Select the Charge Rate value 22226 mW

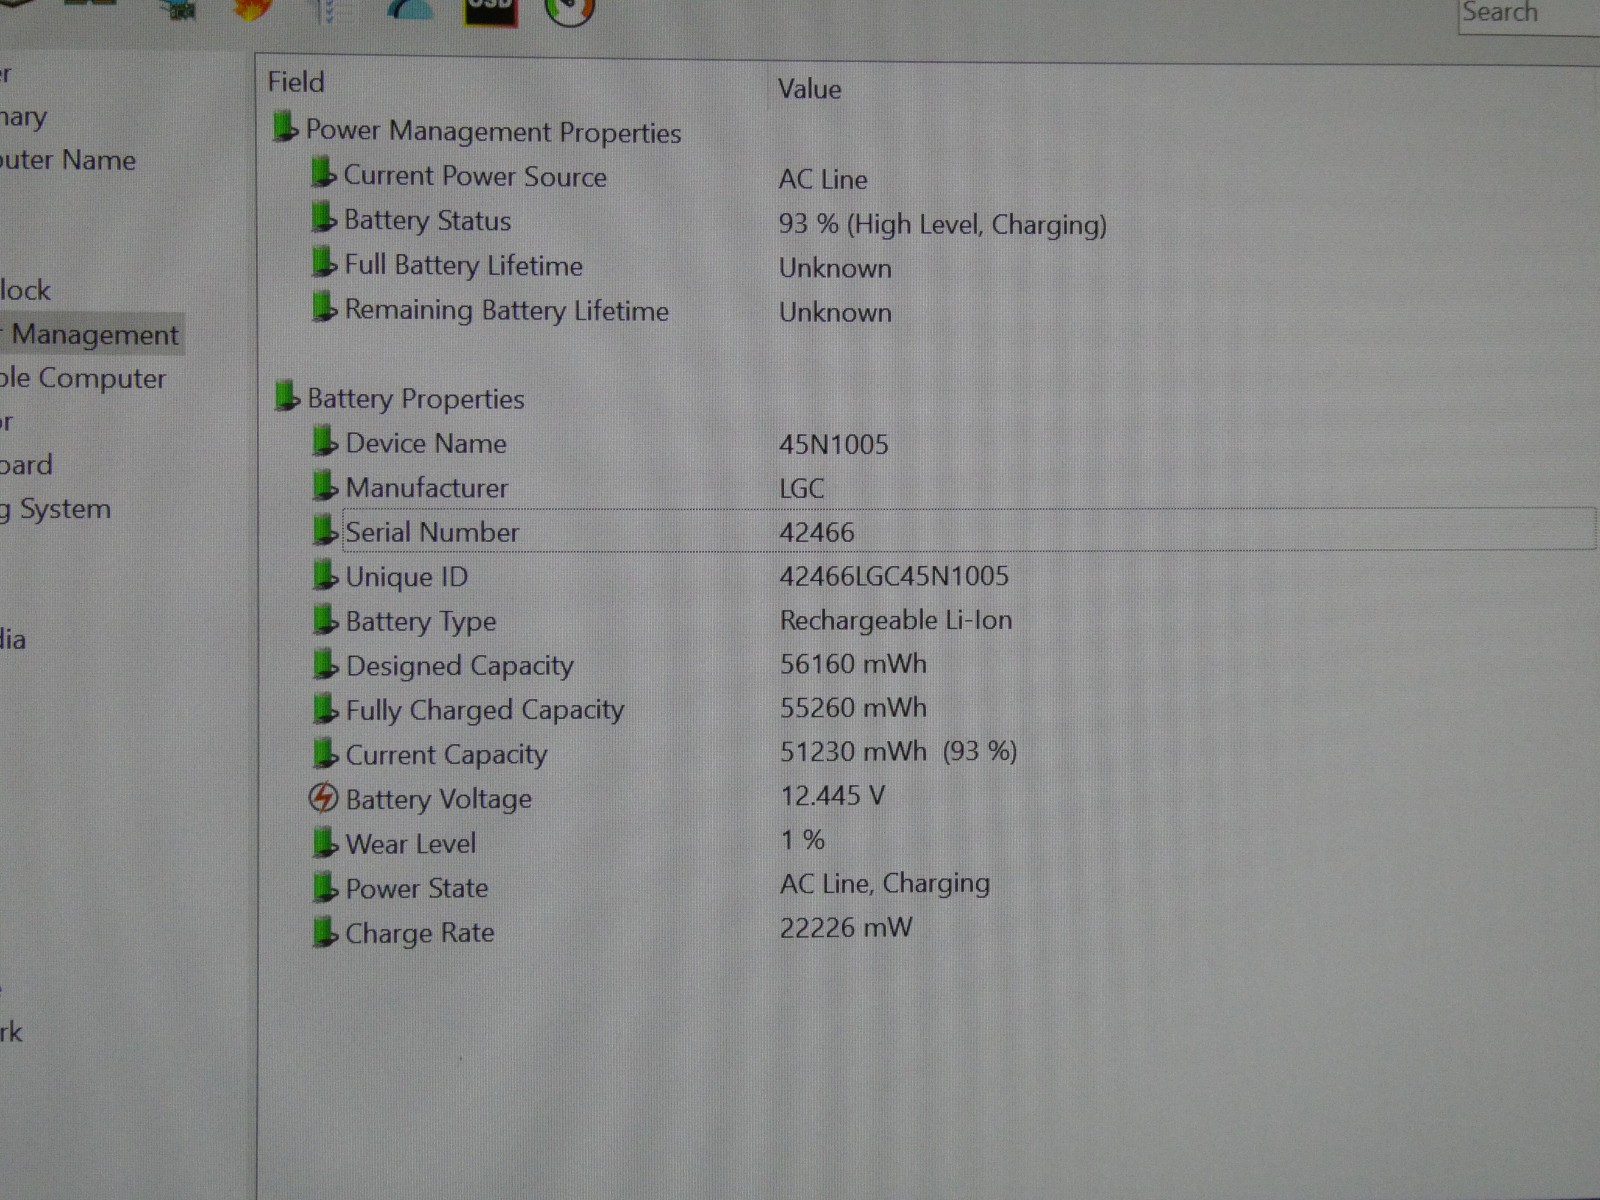tap(846, 928)
